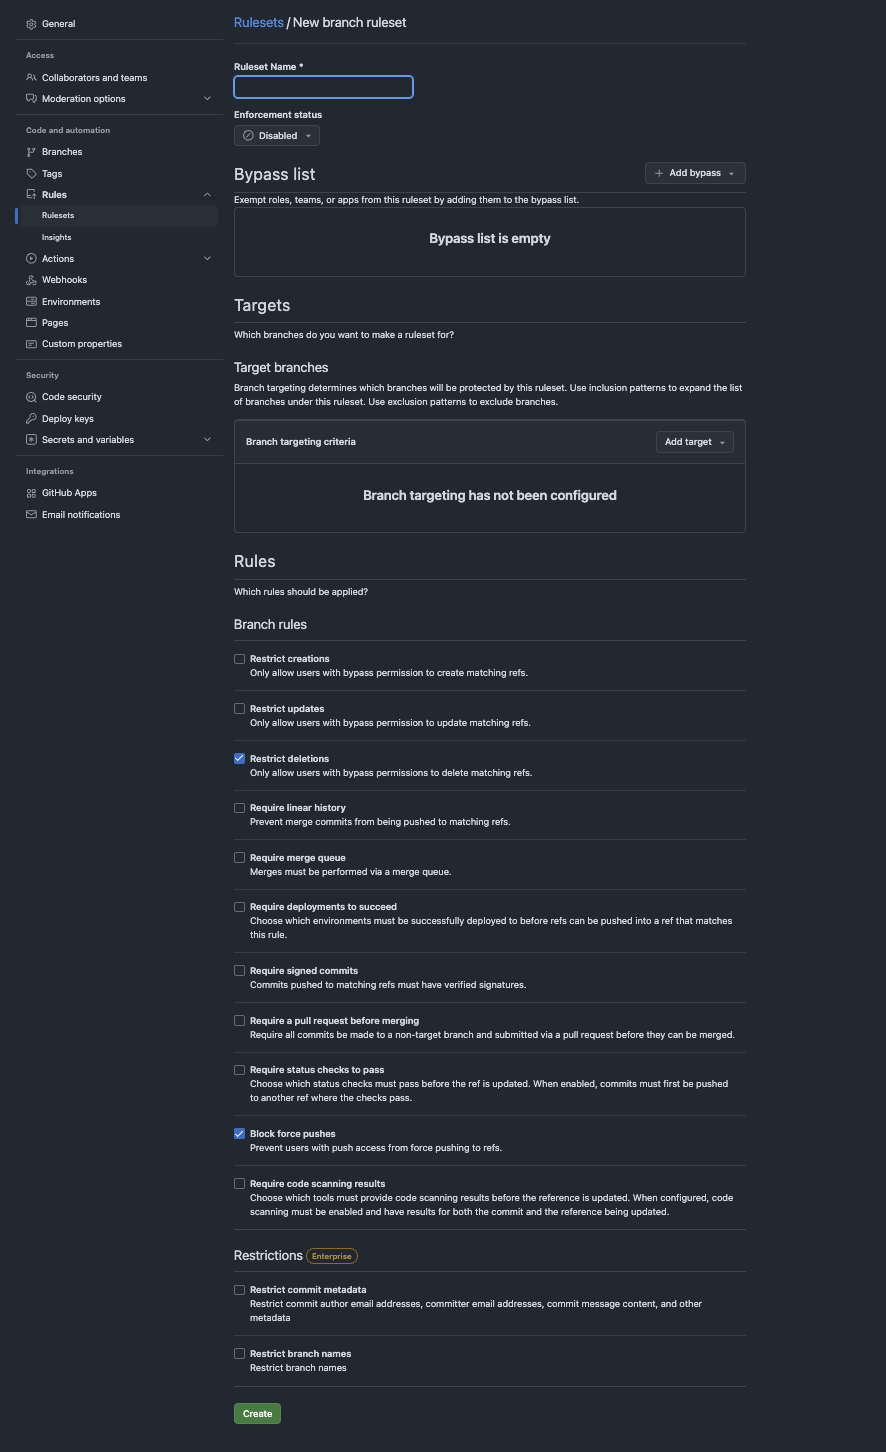Click the Environments icon in sidebar

pos(32,302)
